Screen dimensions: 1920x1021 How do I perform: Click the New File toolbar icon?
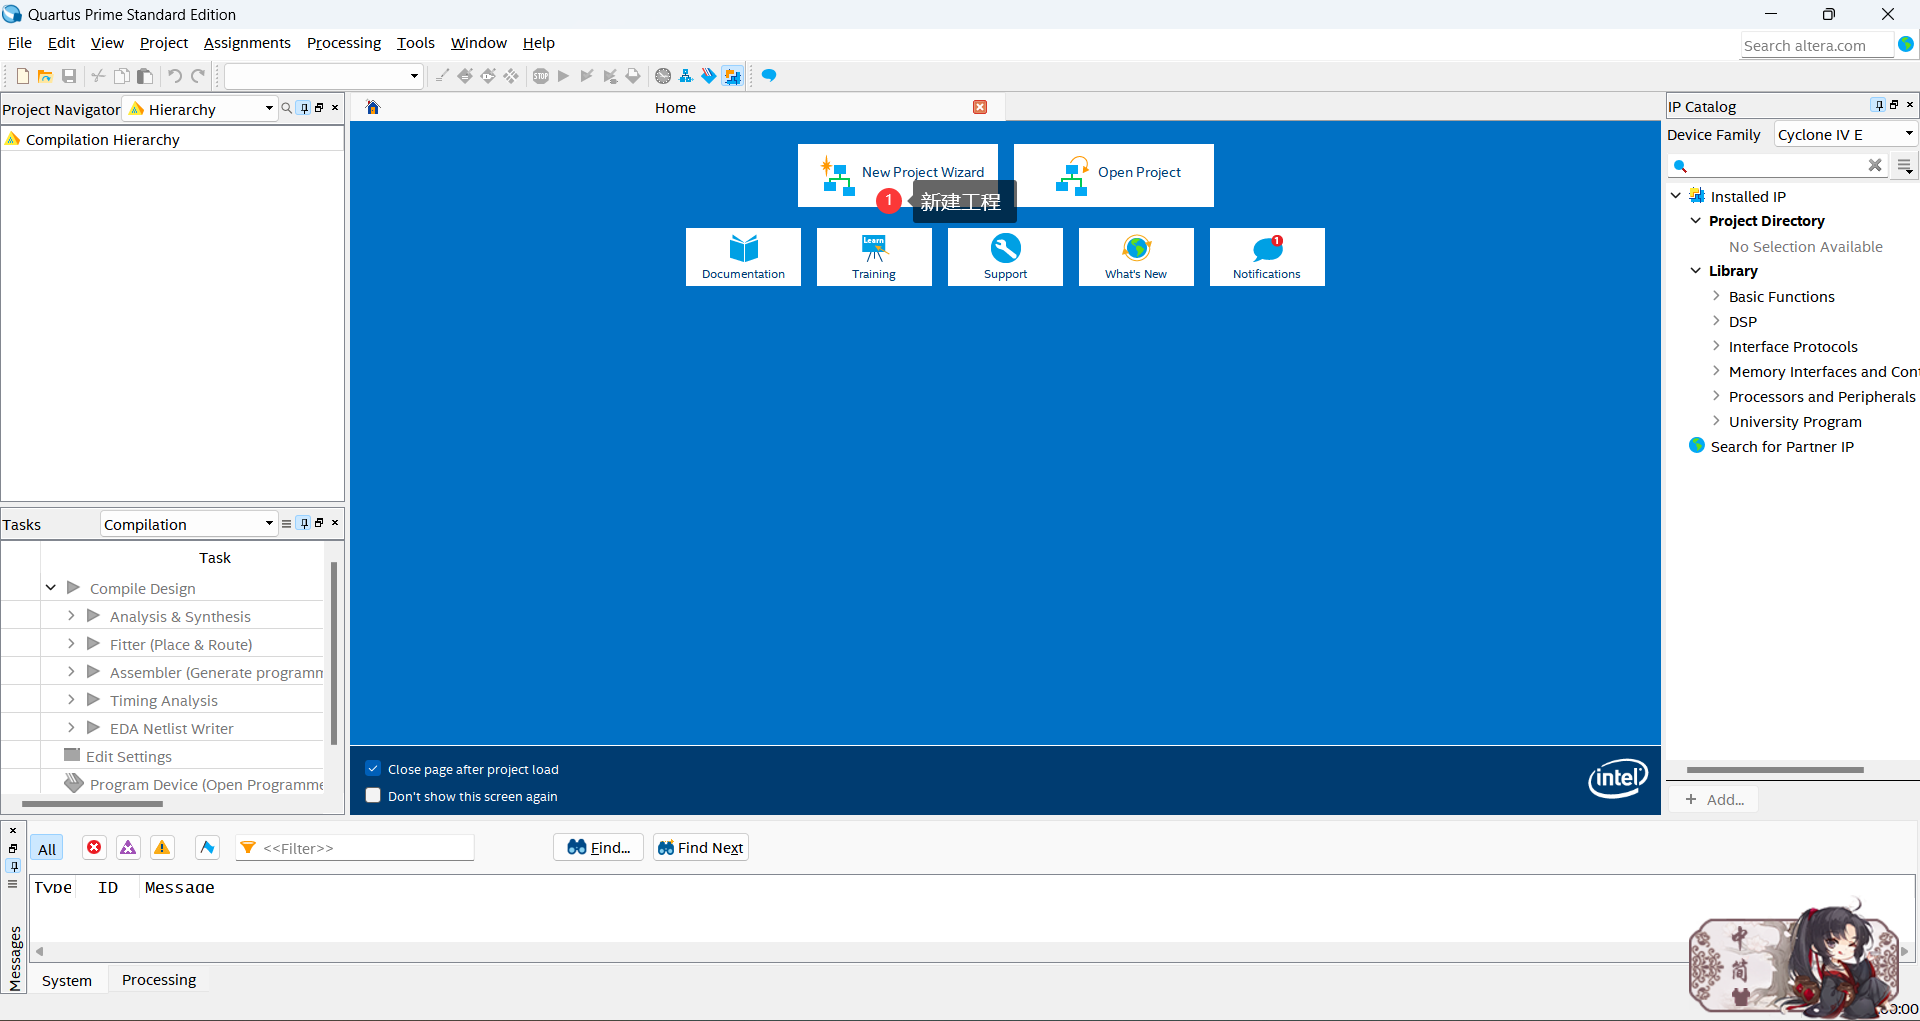[22, 76]
